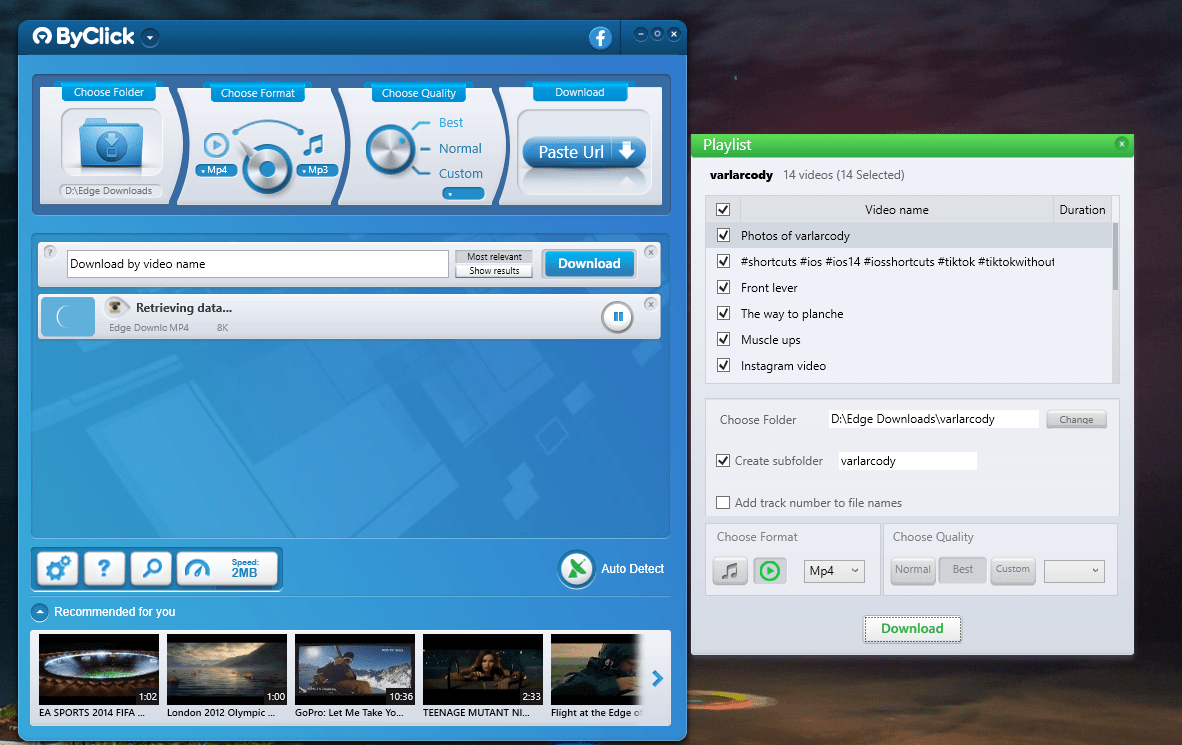Toggle the Auto Detect satellite icon
The height and width of the screenshot is (745, 1182).
(x=576, y=569)
